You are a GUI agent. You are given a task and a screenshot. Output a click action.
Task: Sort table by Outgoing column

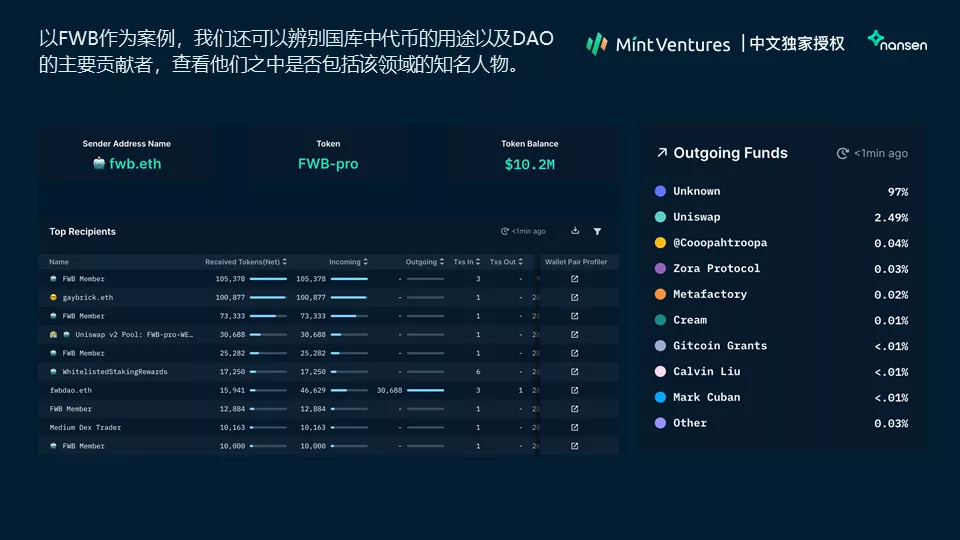pos(424,262)
